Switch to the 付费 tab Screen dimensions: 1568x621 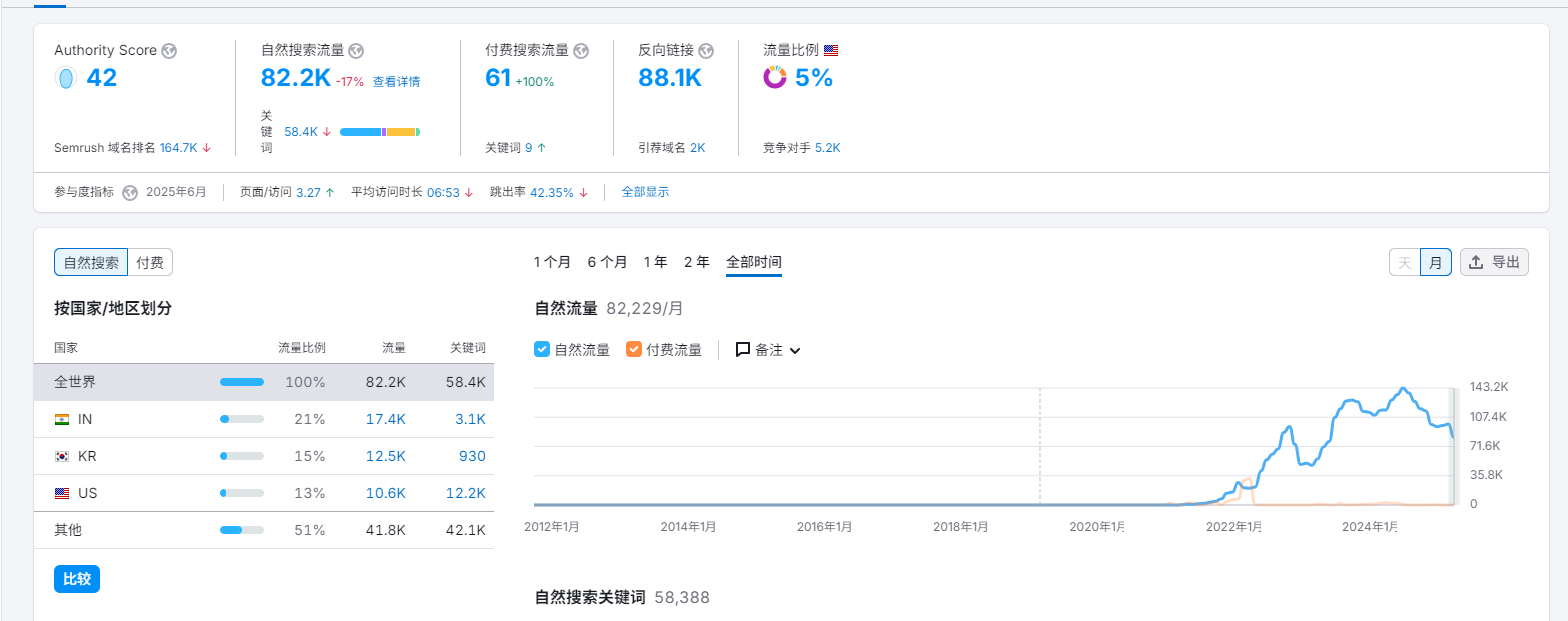pyautogui.click(x=150, y=263)
